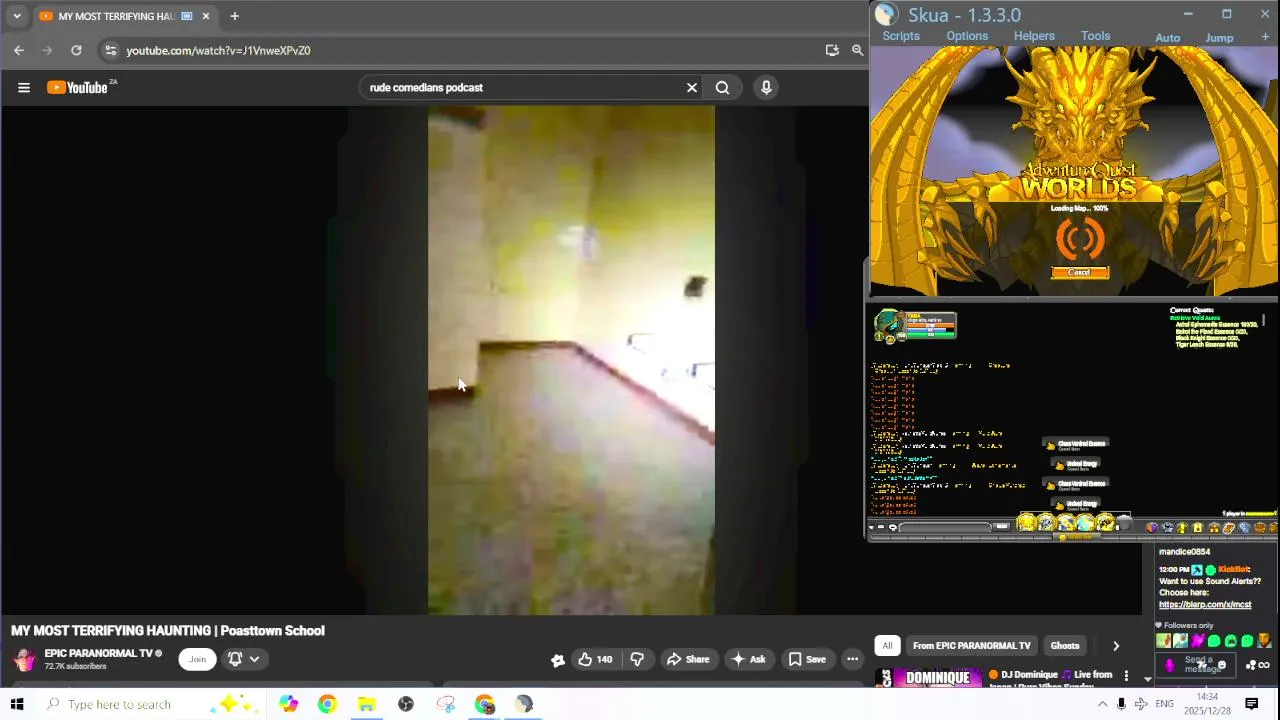Screen dimensions: 1280x720
Task: Expand the AQW chat channel arrow
Action: (x=871, y=527)
